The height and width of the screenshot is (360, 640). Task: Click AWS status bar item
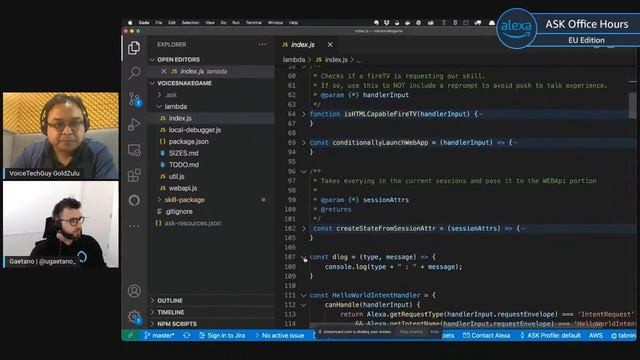[596, 336]
